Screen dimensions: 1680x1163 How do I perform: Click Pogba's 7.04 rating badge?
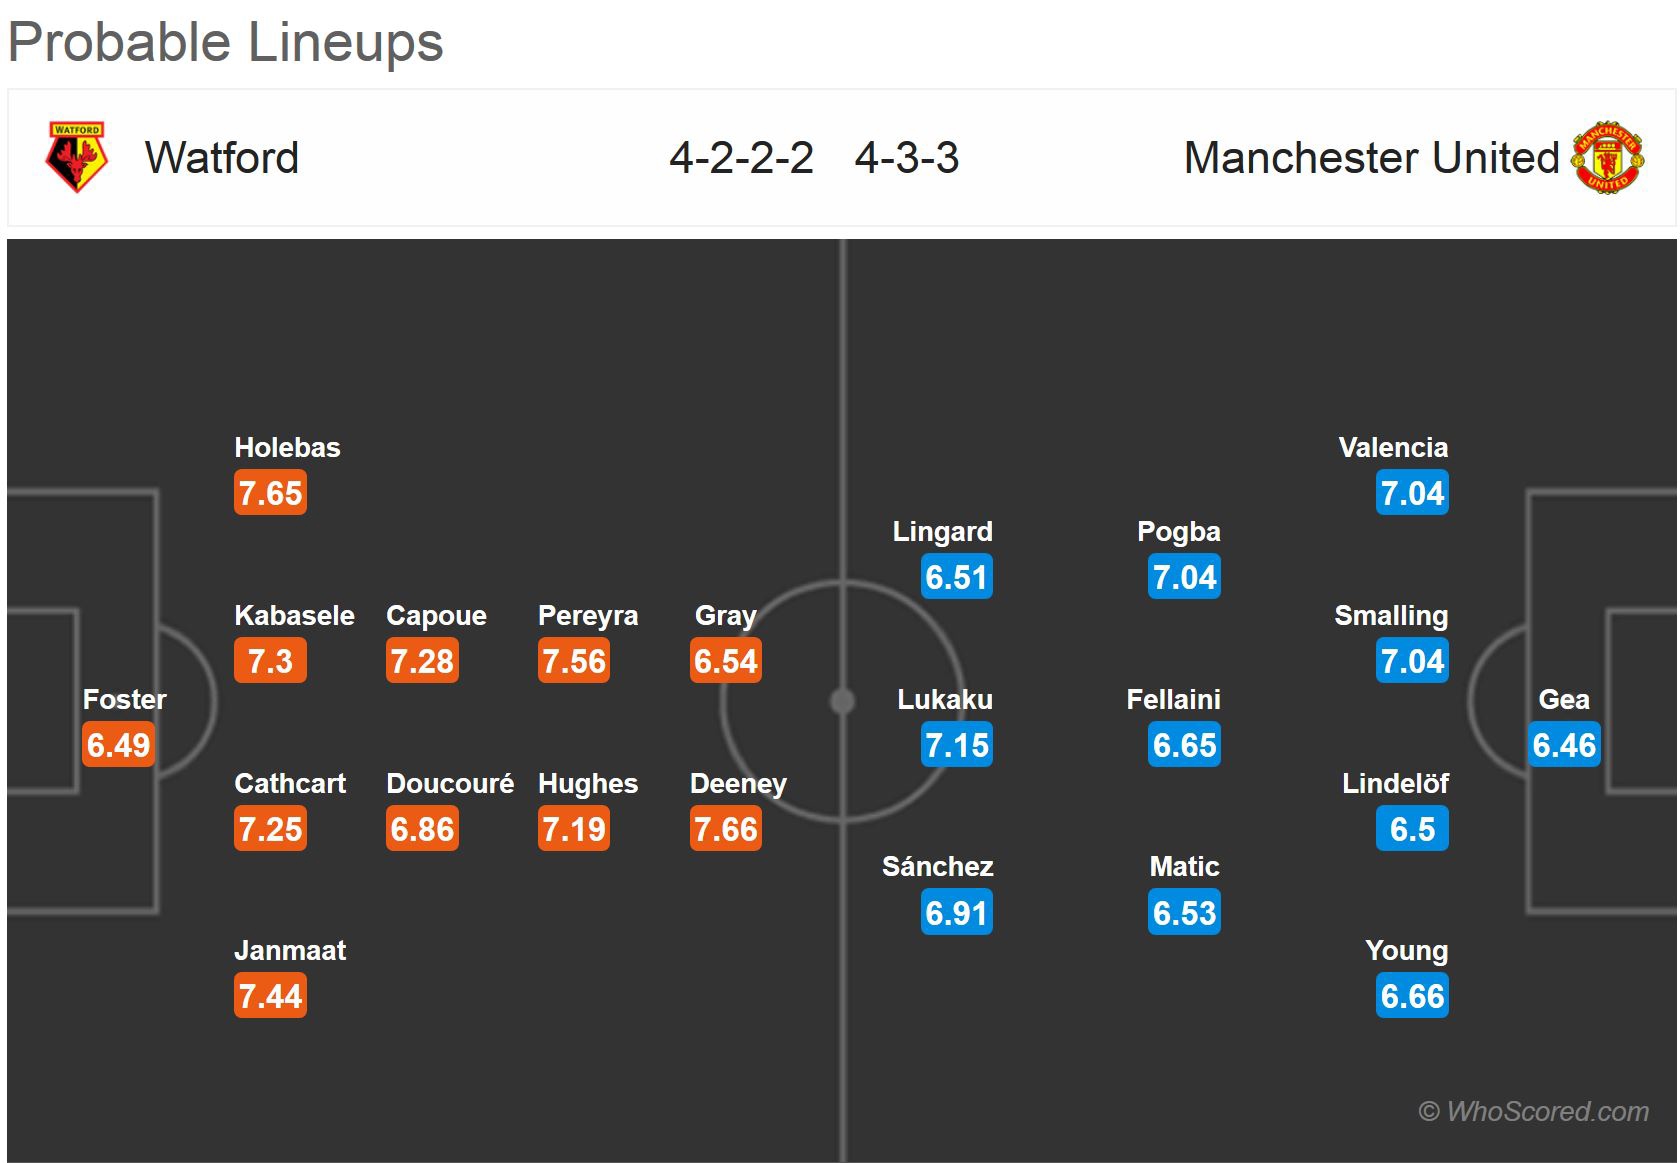pyautogui.click(x=1184, y=577)
